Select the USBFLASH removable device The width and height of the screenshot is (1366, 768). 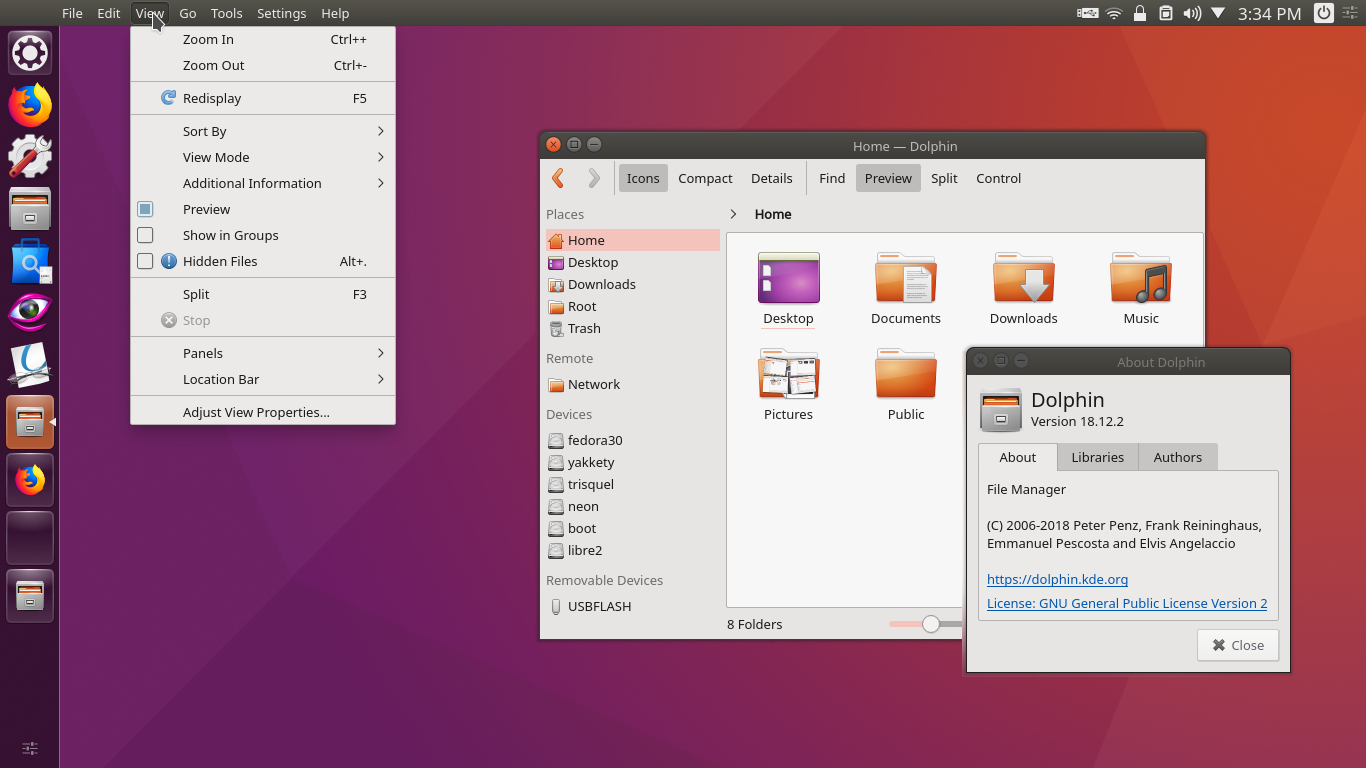click(x=632, y=606)
